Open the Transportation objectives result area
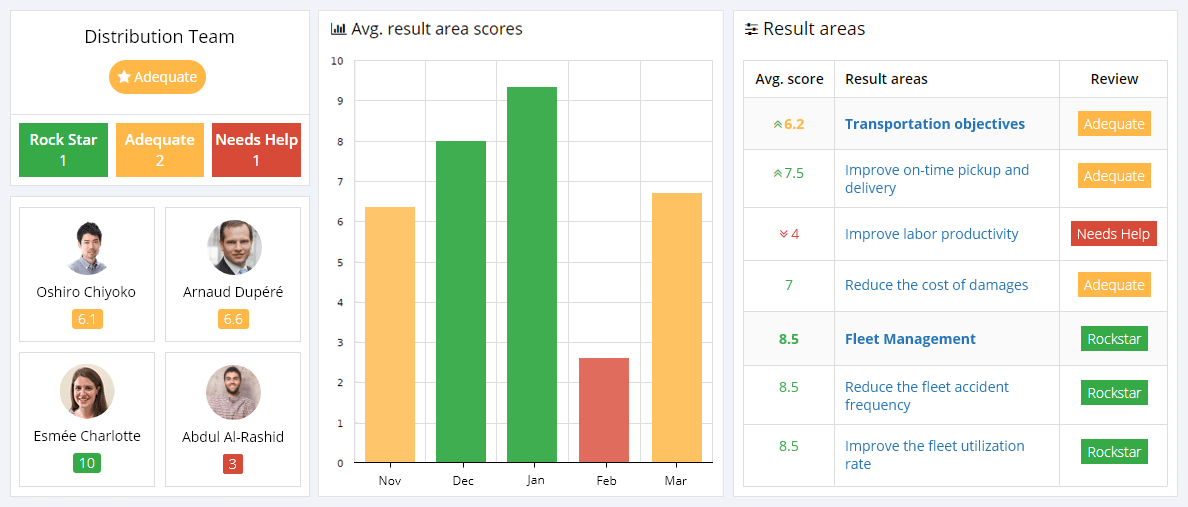The width and height of the screenshot is (1188, 507). coord(934,124)
